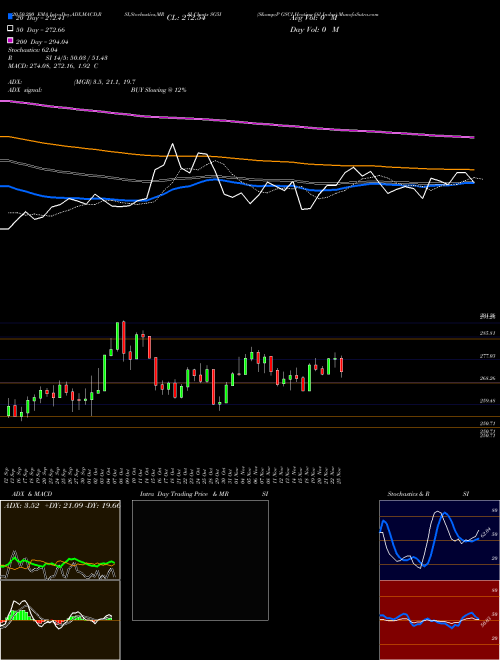Click the 'Intra Day Trading Price & MR' title

click(x=184, y=494)
